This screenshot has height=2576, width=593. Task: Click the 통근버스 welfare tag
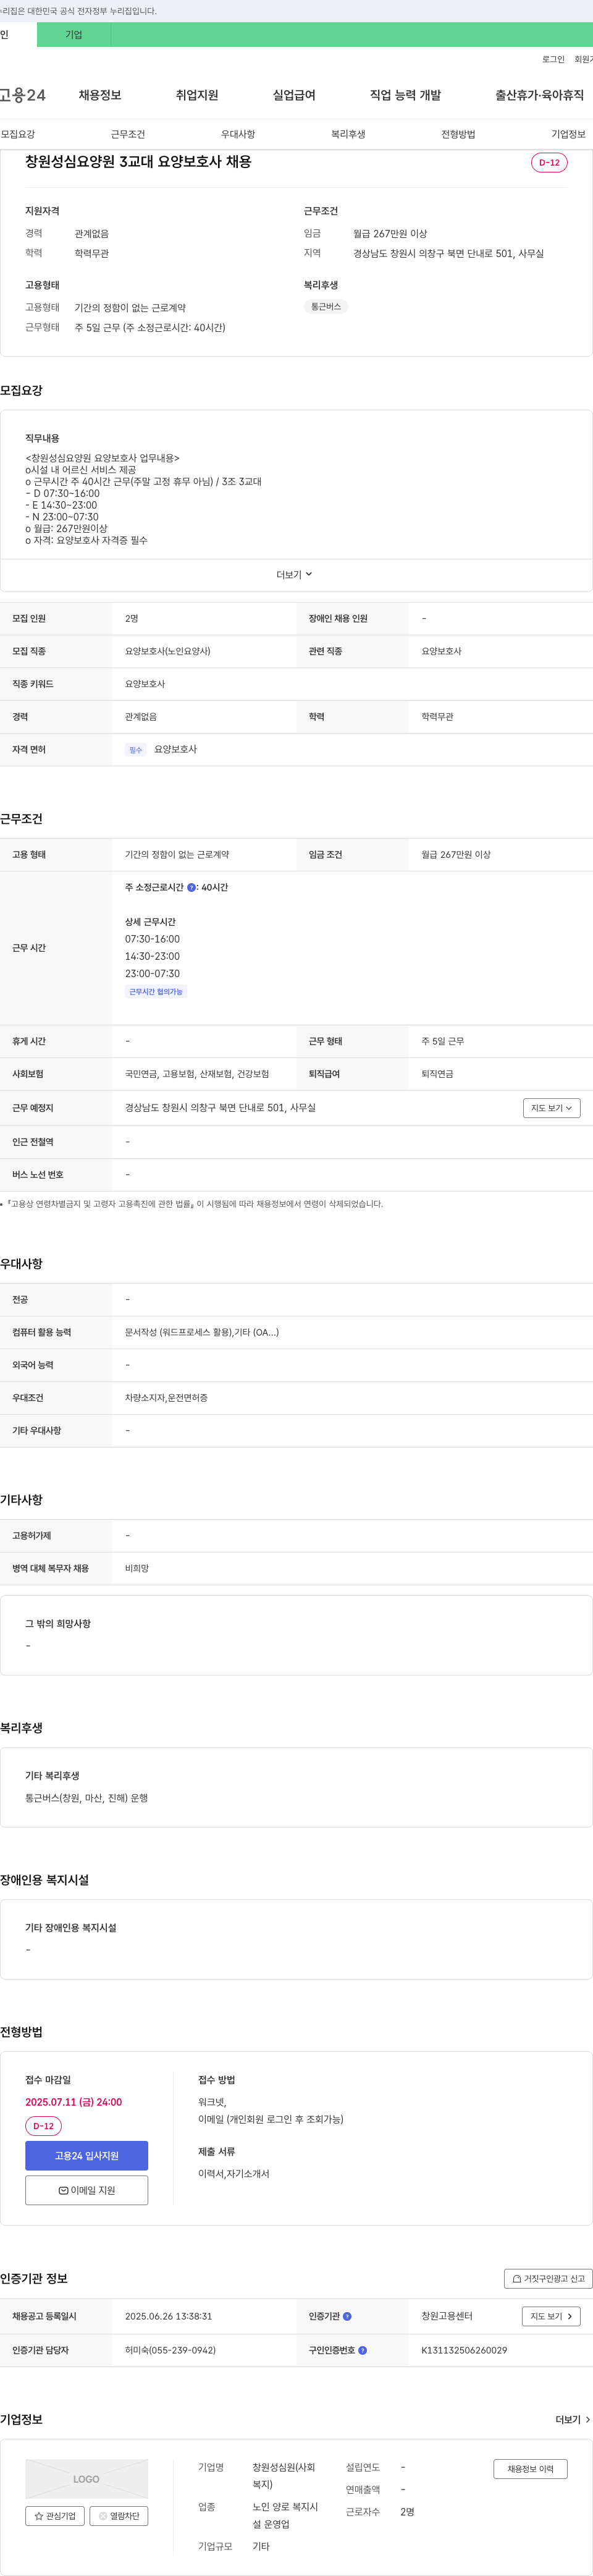[x=326, y=307]
